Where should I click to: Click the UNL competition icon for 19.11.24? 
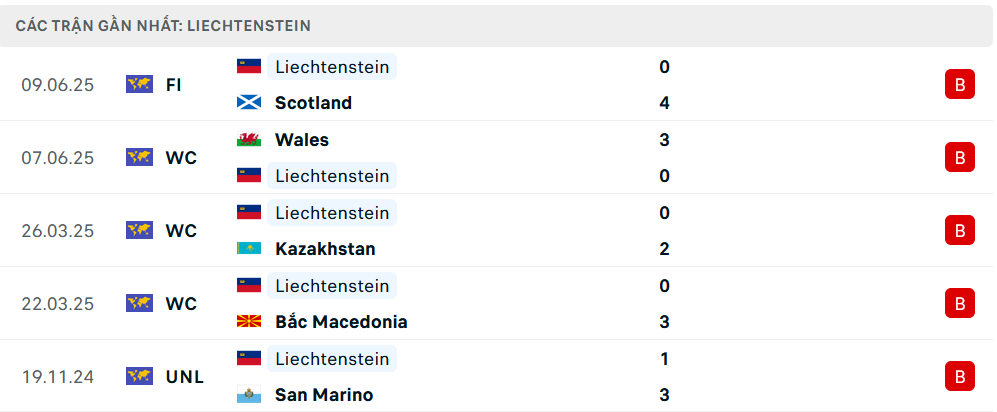click(x=139, y=377)
